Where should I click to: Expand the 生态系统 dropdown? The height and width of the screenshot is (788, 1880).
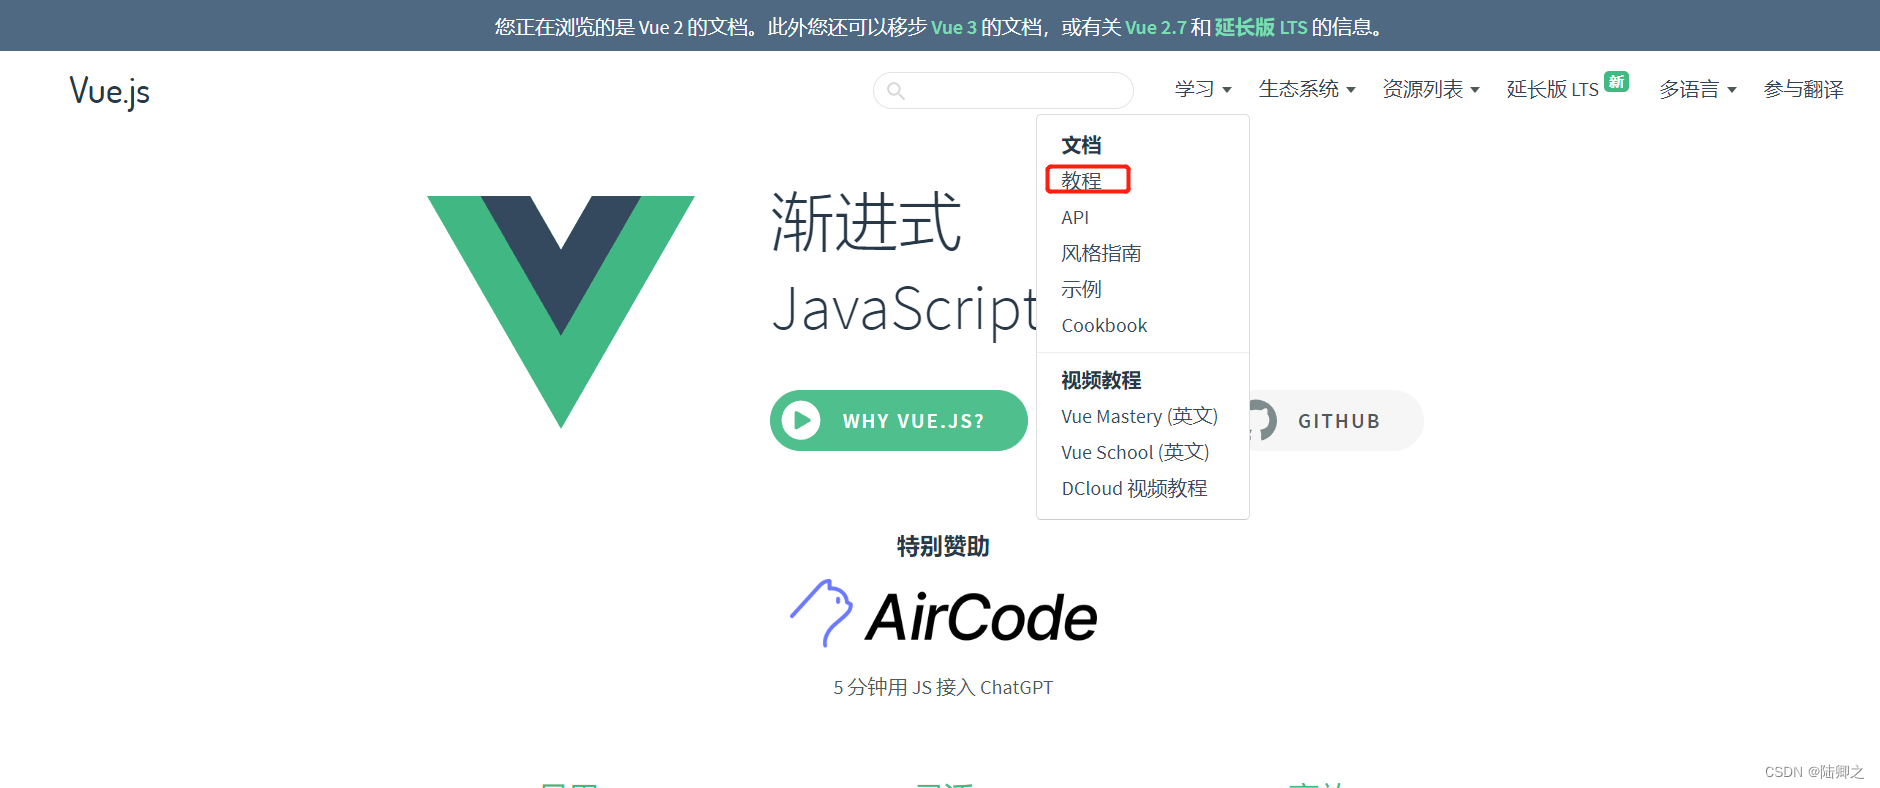[1307, 89]
